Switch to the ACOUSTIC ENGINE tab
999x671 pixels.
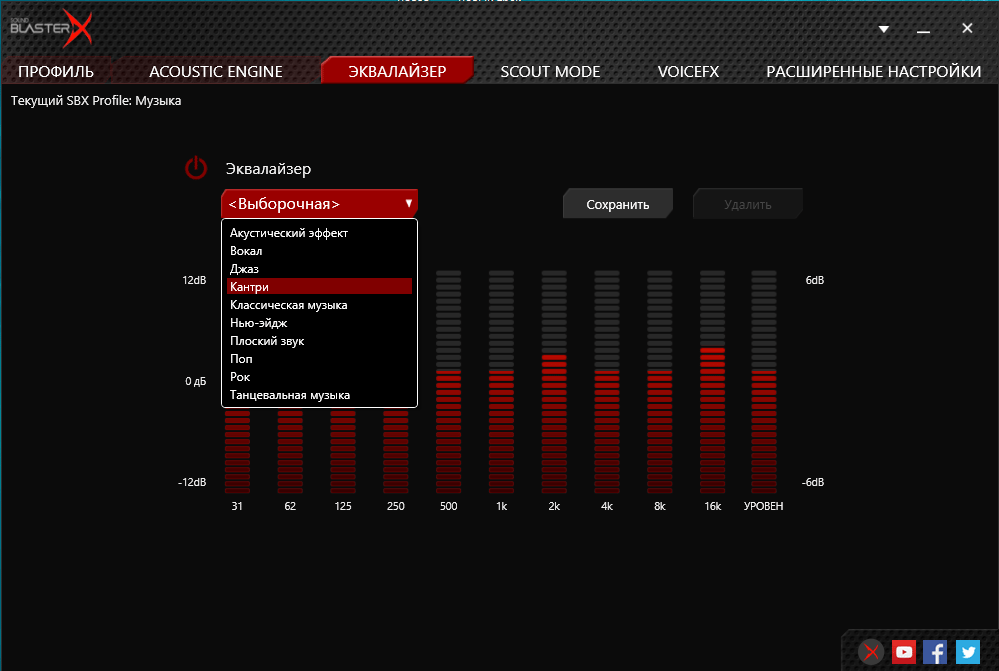pos(216,71)
